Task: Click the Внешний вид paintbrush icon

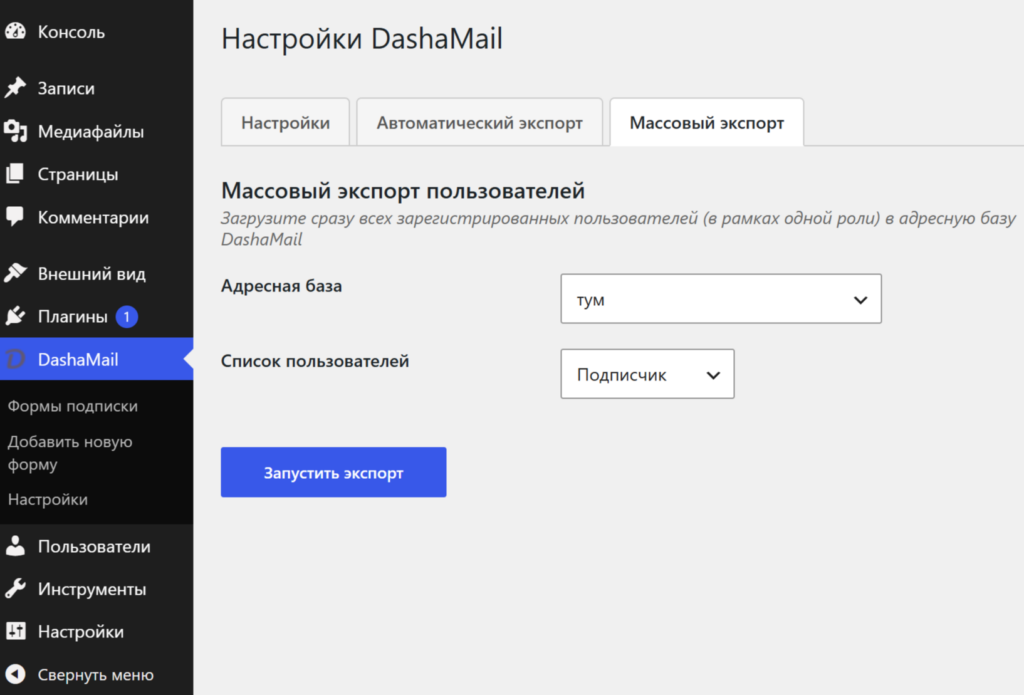Action: pyautogui.click(x=15, y=273)
